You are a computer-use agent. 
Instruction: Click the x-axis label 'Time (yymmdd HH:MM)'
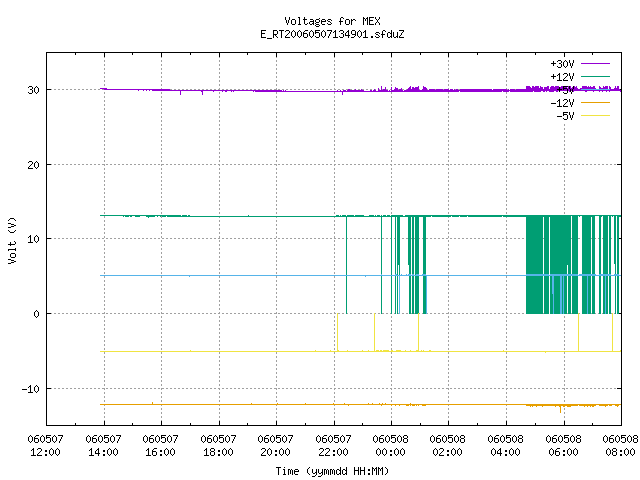click(x=332, y=471)
